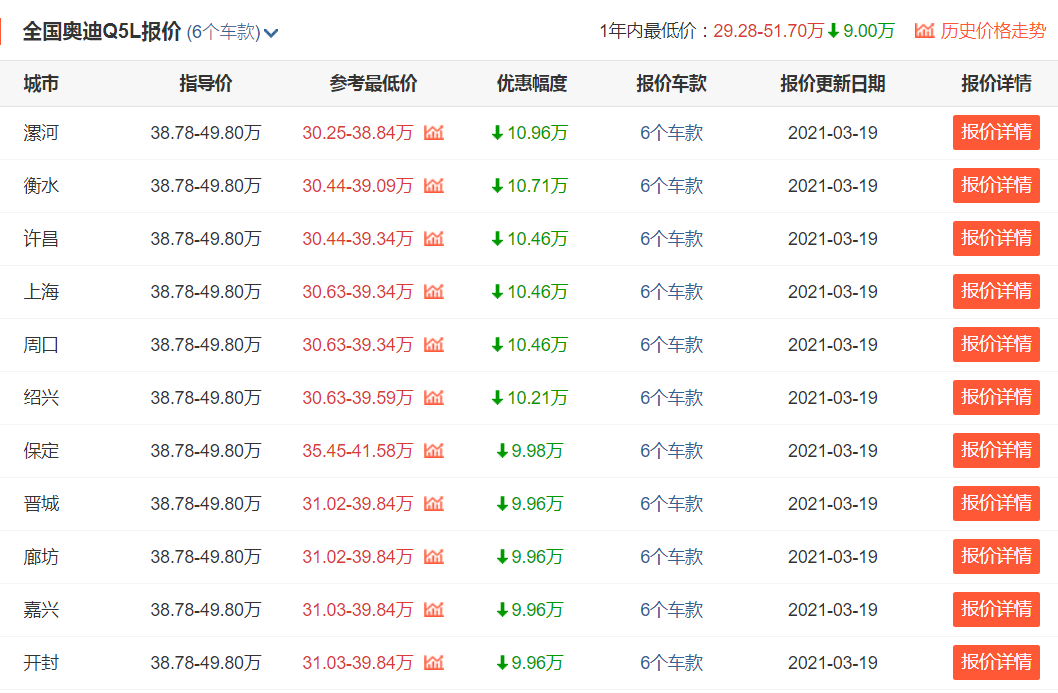Screen dimensions: 1058x693
Task: Click 报价详情 button for 廊坊
Action: [996, 557]
